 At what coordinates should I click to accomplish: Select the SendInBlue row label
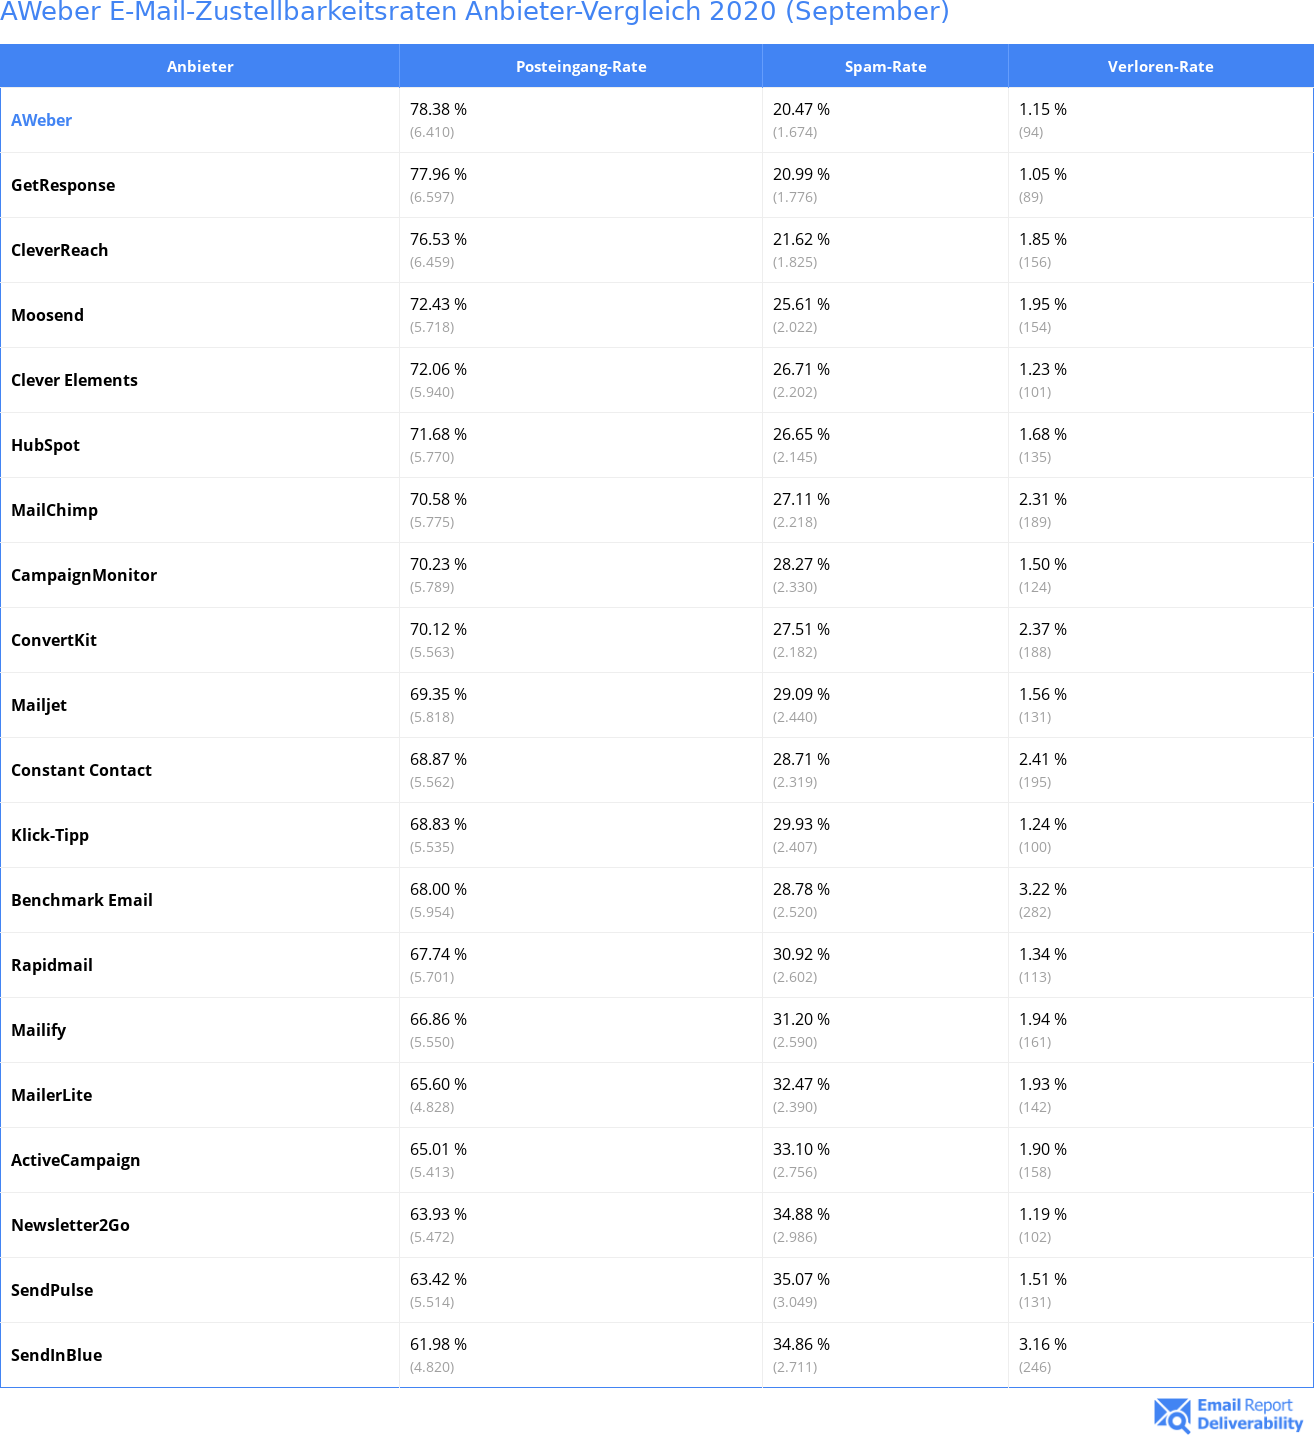(x=56, y=1355)
